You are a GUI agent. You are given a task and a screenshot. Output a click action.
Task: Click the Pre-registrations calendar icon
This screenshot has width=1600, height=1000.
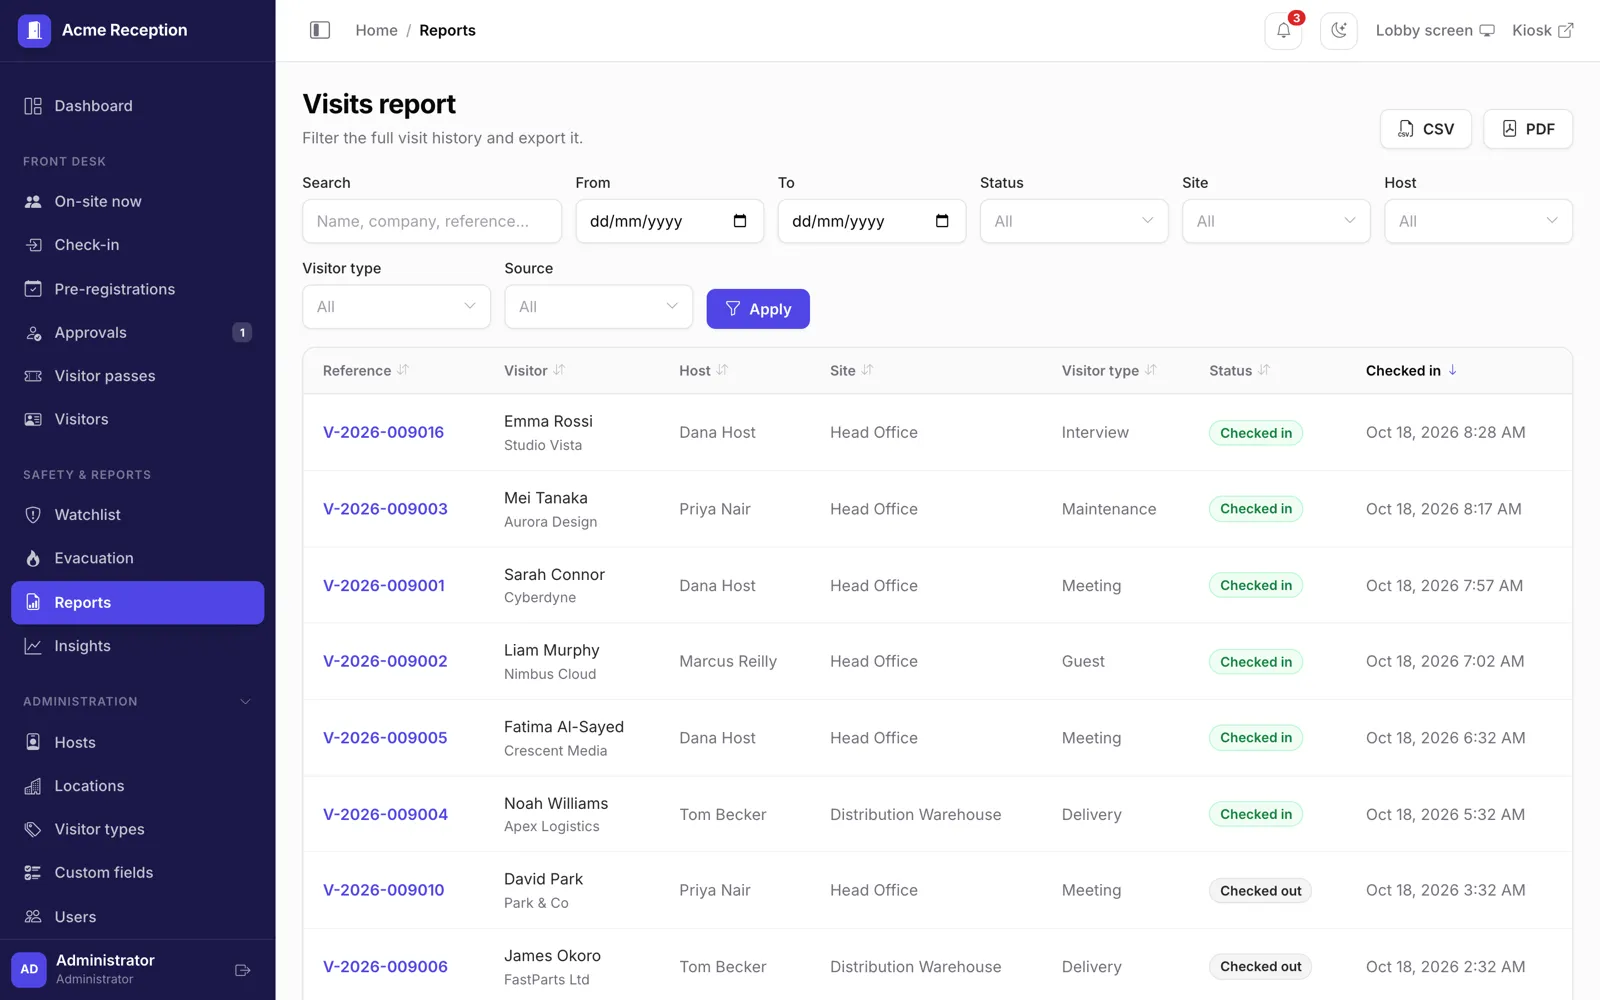coord(33,289)
